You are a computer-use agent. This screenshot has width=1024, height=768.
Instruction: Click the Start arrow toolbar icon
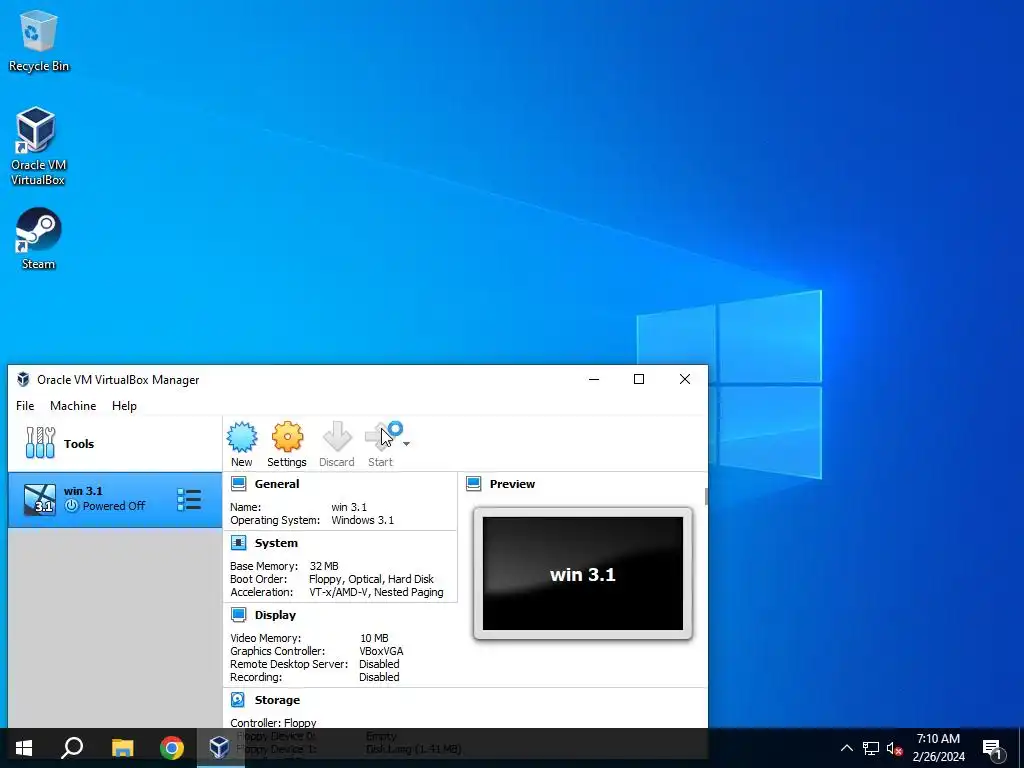coord(382,436)
